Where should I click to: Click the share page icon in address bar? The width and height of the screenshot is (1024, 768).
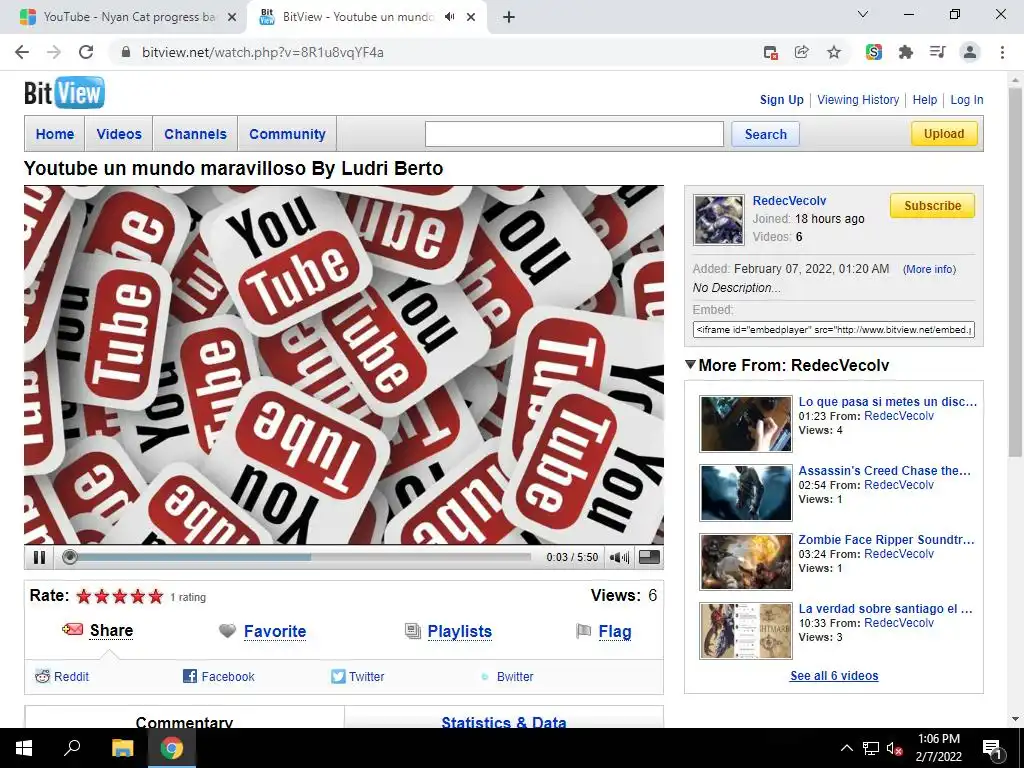(x=801, y=52)
